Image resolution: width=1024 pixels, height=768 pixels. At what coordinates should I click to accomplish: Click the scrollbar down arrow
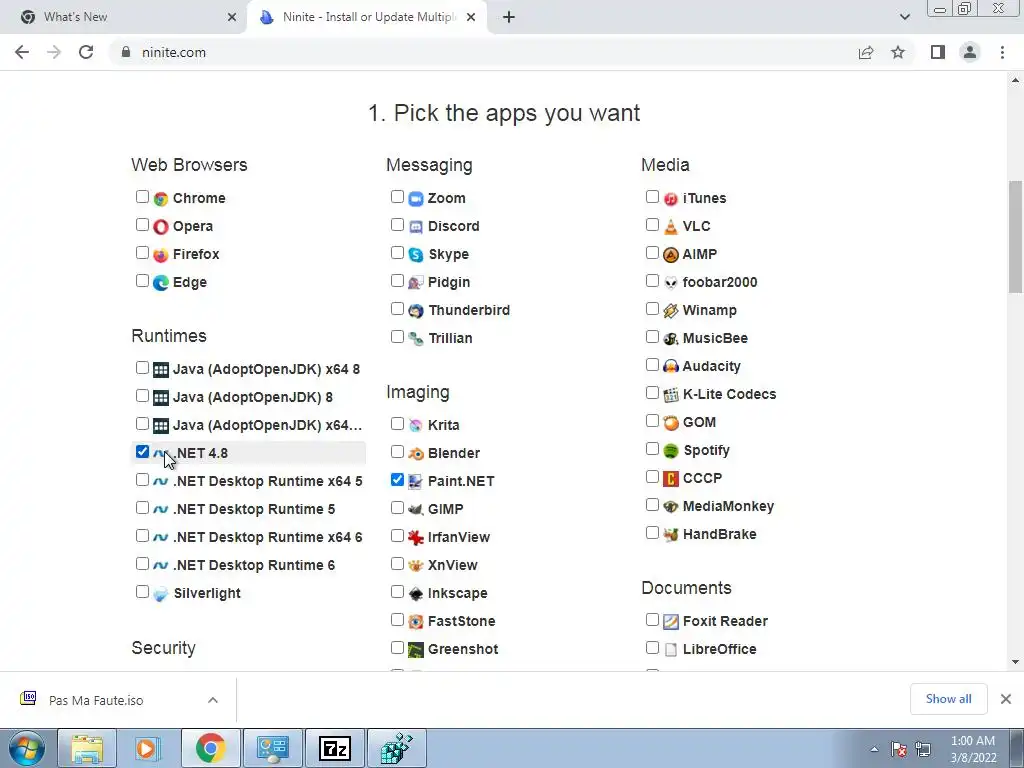pyautogui.click(x=1016, y=662)
